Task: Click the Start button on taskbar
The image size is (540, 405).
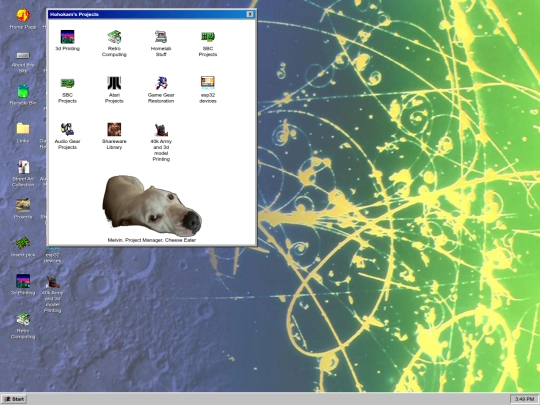Action: 14,399
